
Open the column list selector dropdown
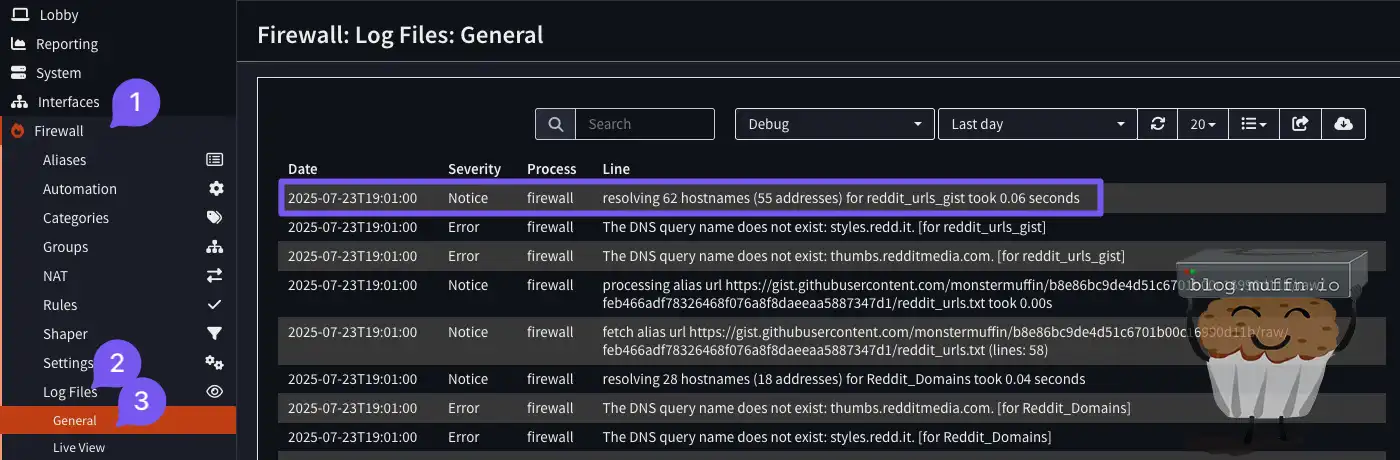point(1253,124)
